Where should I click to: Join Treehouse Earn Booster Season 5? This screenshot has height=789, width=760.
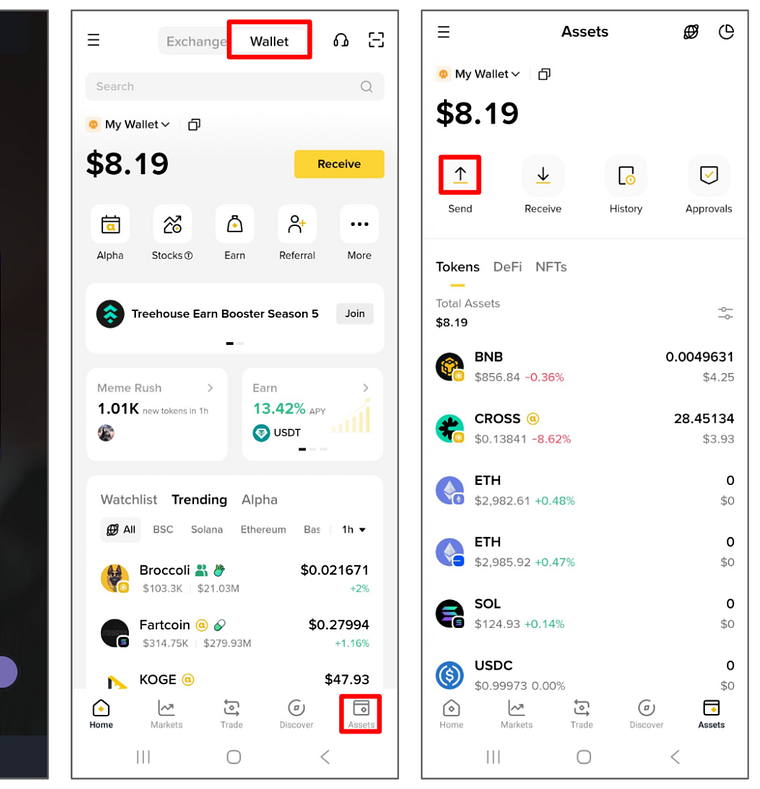pyautogui.click(x=355, y=313)
